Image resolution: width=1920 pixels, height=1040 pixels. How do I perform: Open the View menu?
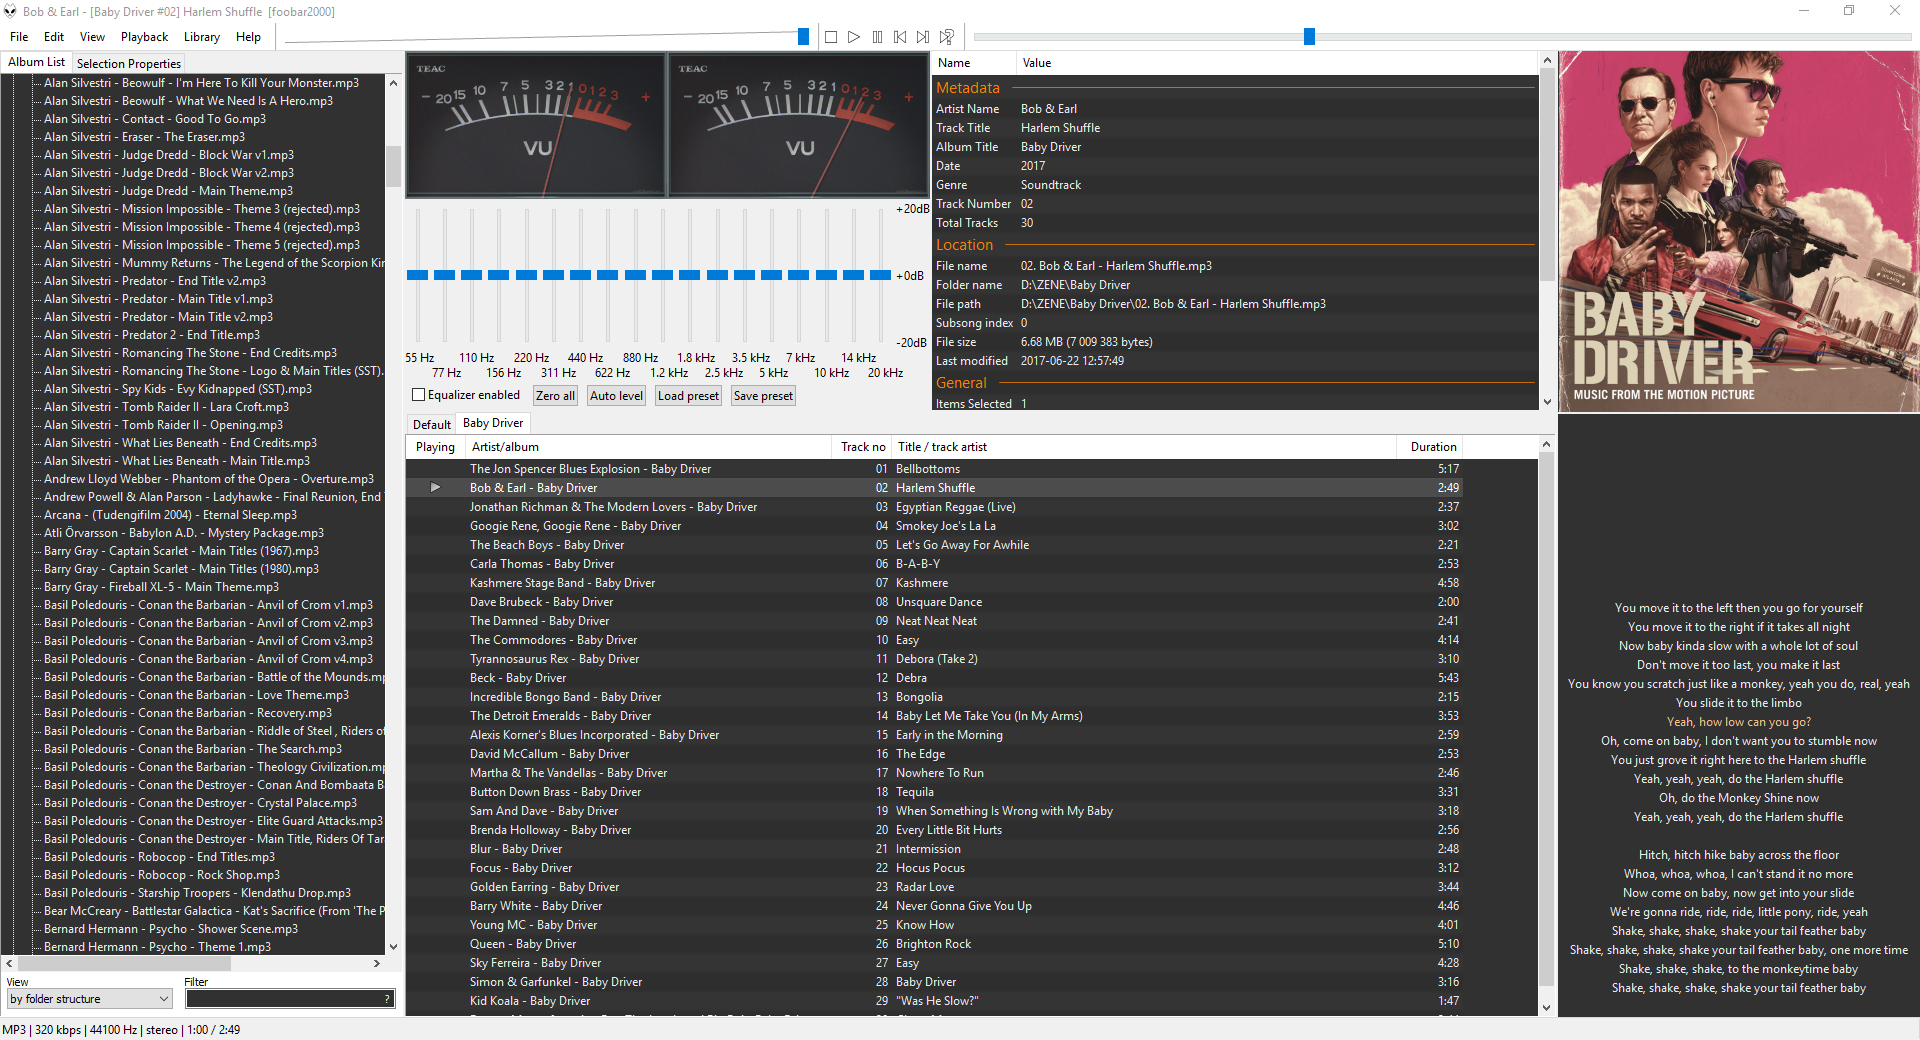pos(92,37)
